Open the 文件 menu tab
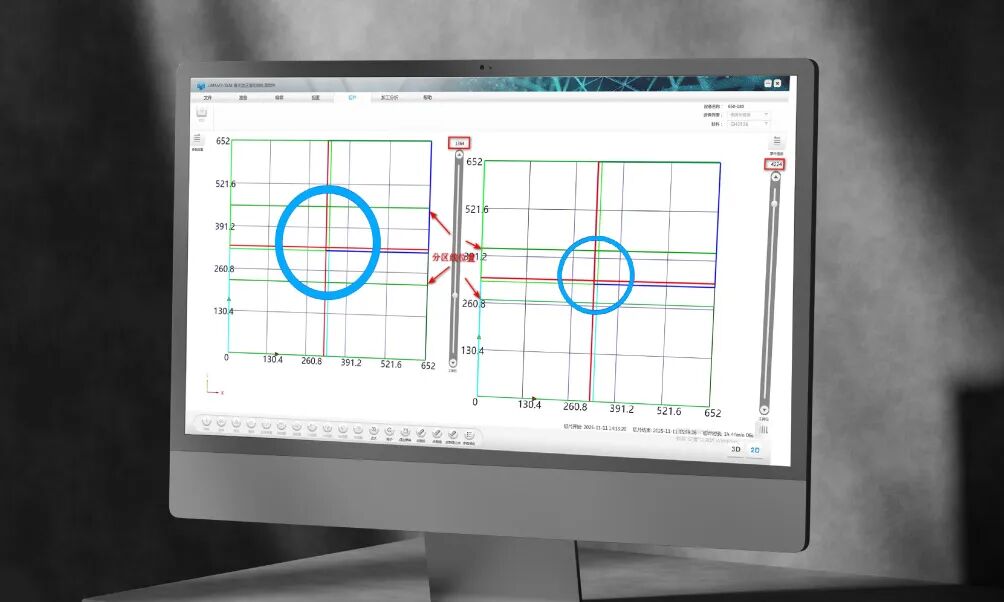 (207, 97)
